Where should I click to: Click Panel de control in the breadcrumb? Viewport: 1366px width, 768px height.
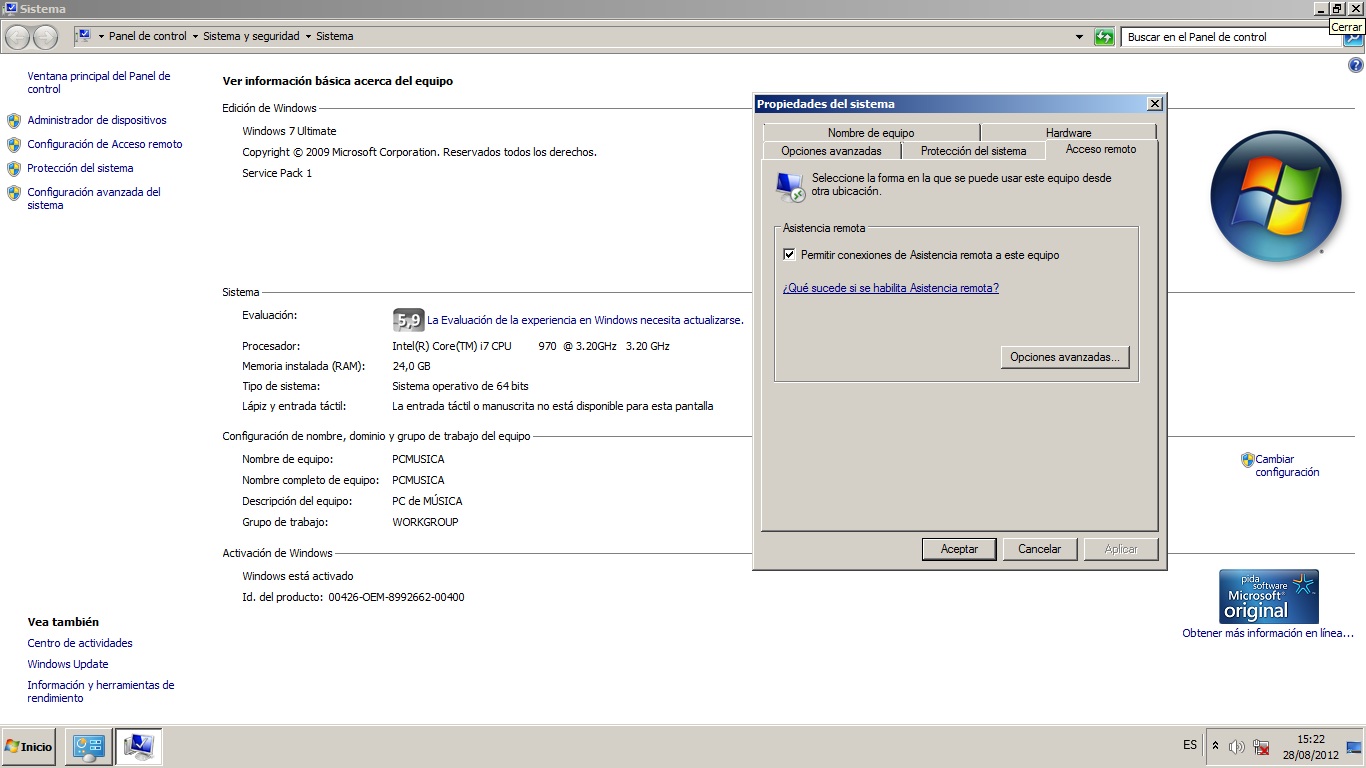click(148, 36)
